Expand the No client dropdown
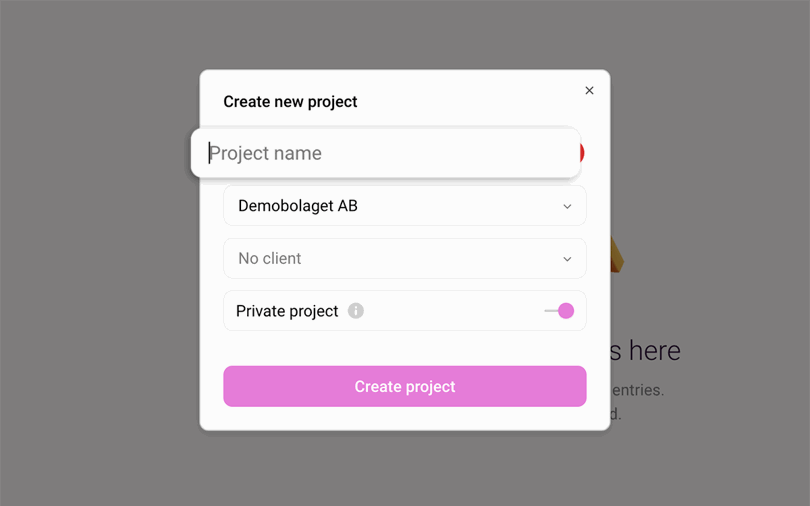810x506 pixels. point(404,259)
